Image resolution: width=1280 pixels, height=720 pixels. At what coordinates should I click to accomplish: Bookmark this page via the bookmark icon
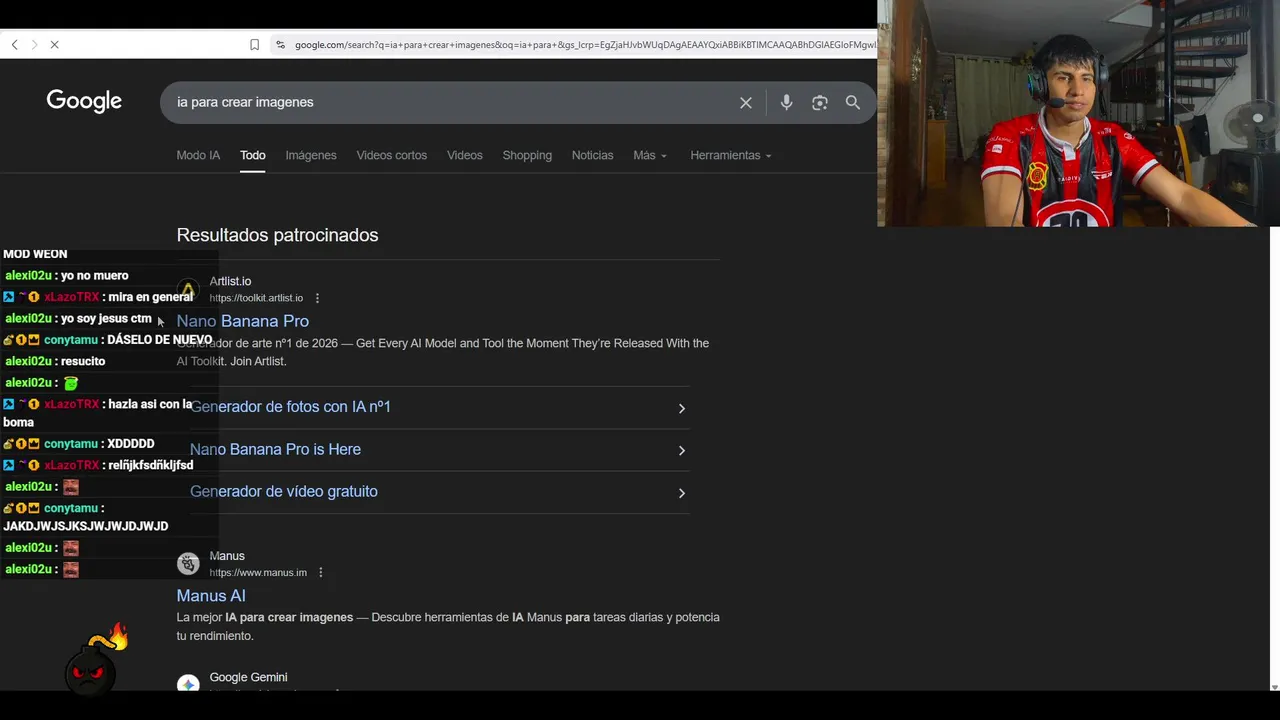pos(254,45)
